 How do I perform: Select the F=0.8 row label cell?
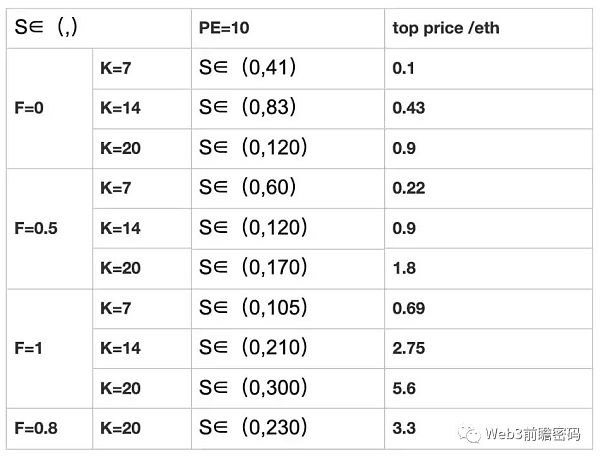37,428
